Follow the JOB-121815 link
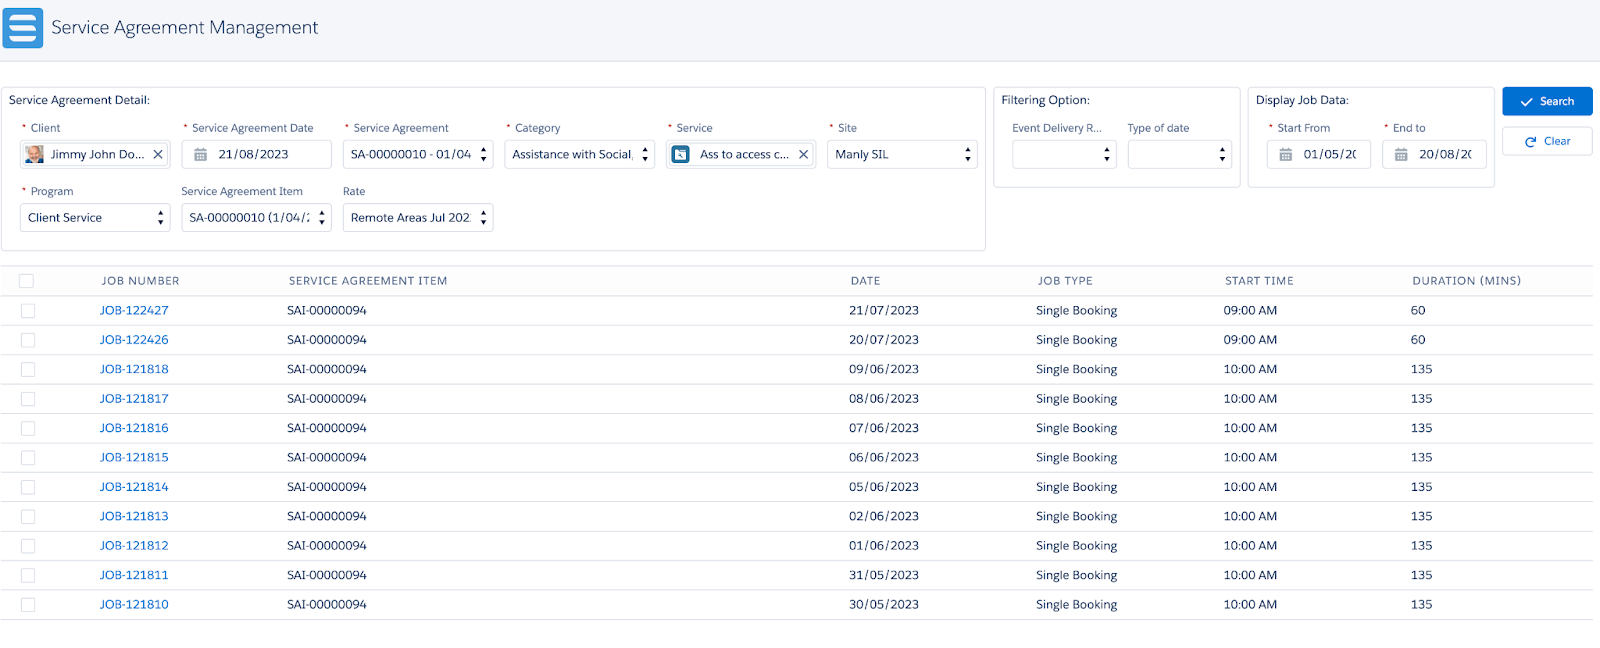The width and height of the screenshot is (1600, 648). pos(134,457)
